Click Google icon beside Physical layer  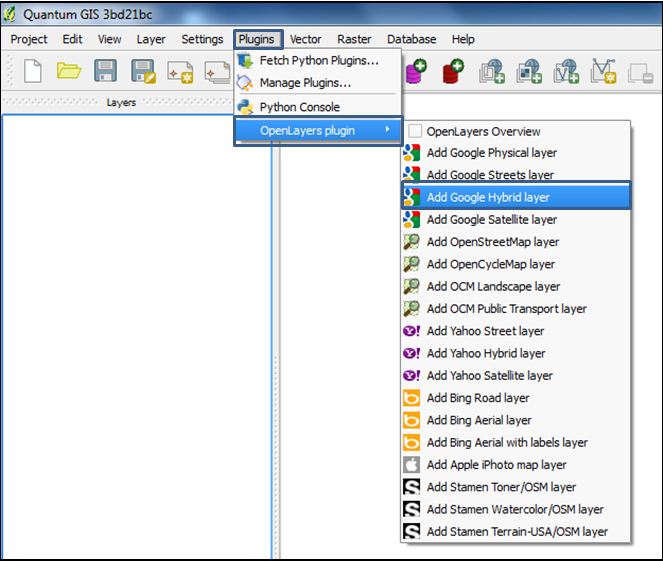point(411,153)
